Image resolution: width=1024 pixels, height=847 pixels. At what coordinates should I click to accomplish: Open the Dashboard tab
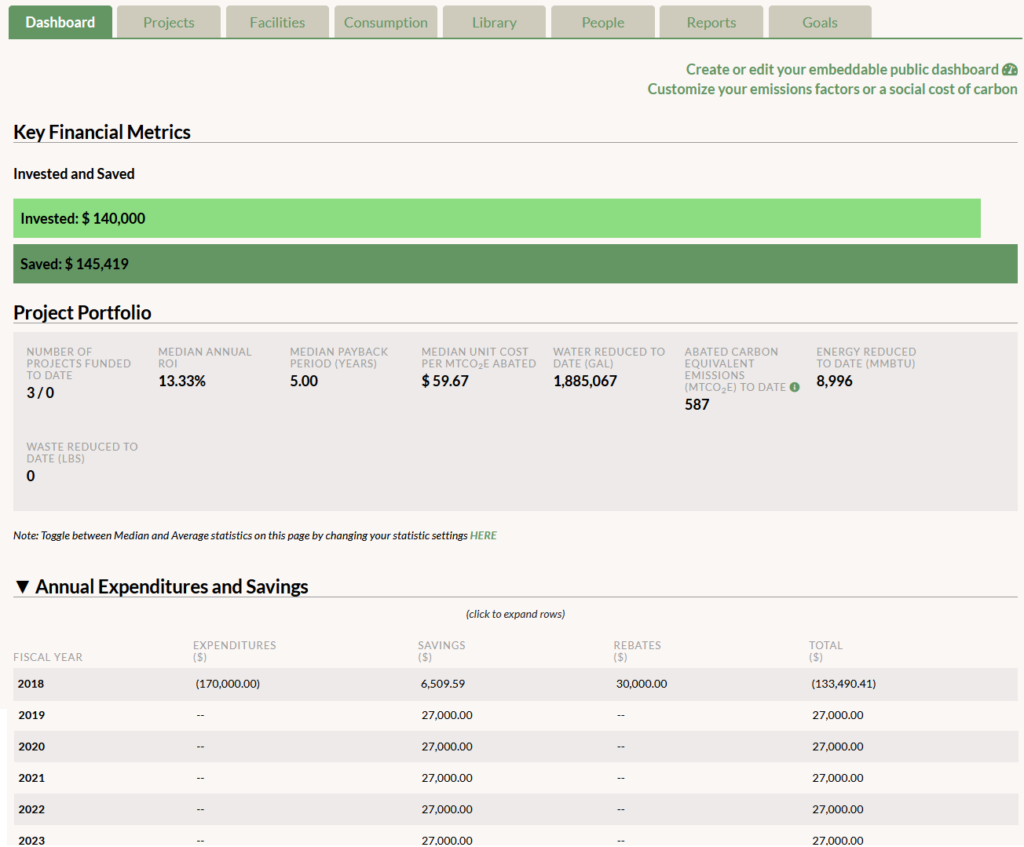(60, 22)
